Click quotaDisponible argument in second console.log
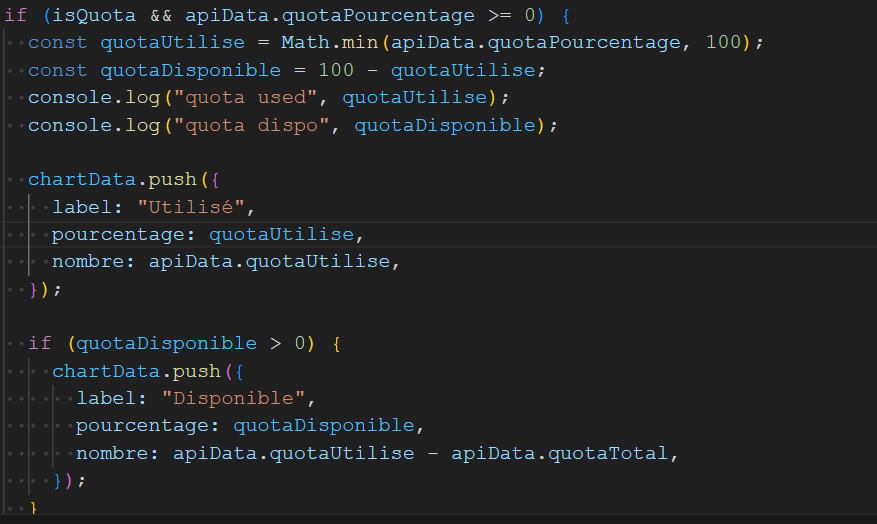The height and width of the screenshot is (524, 877). (445, 125)
